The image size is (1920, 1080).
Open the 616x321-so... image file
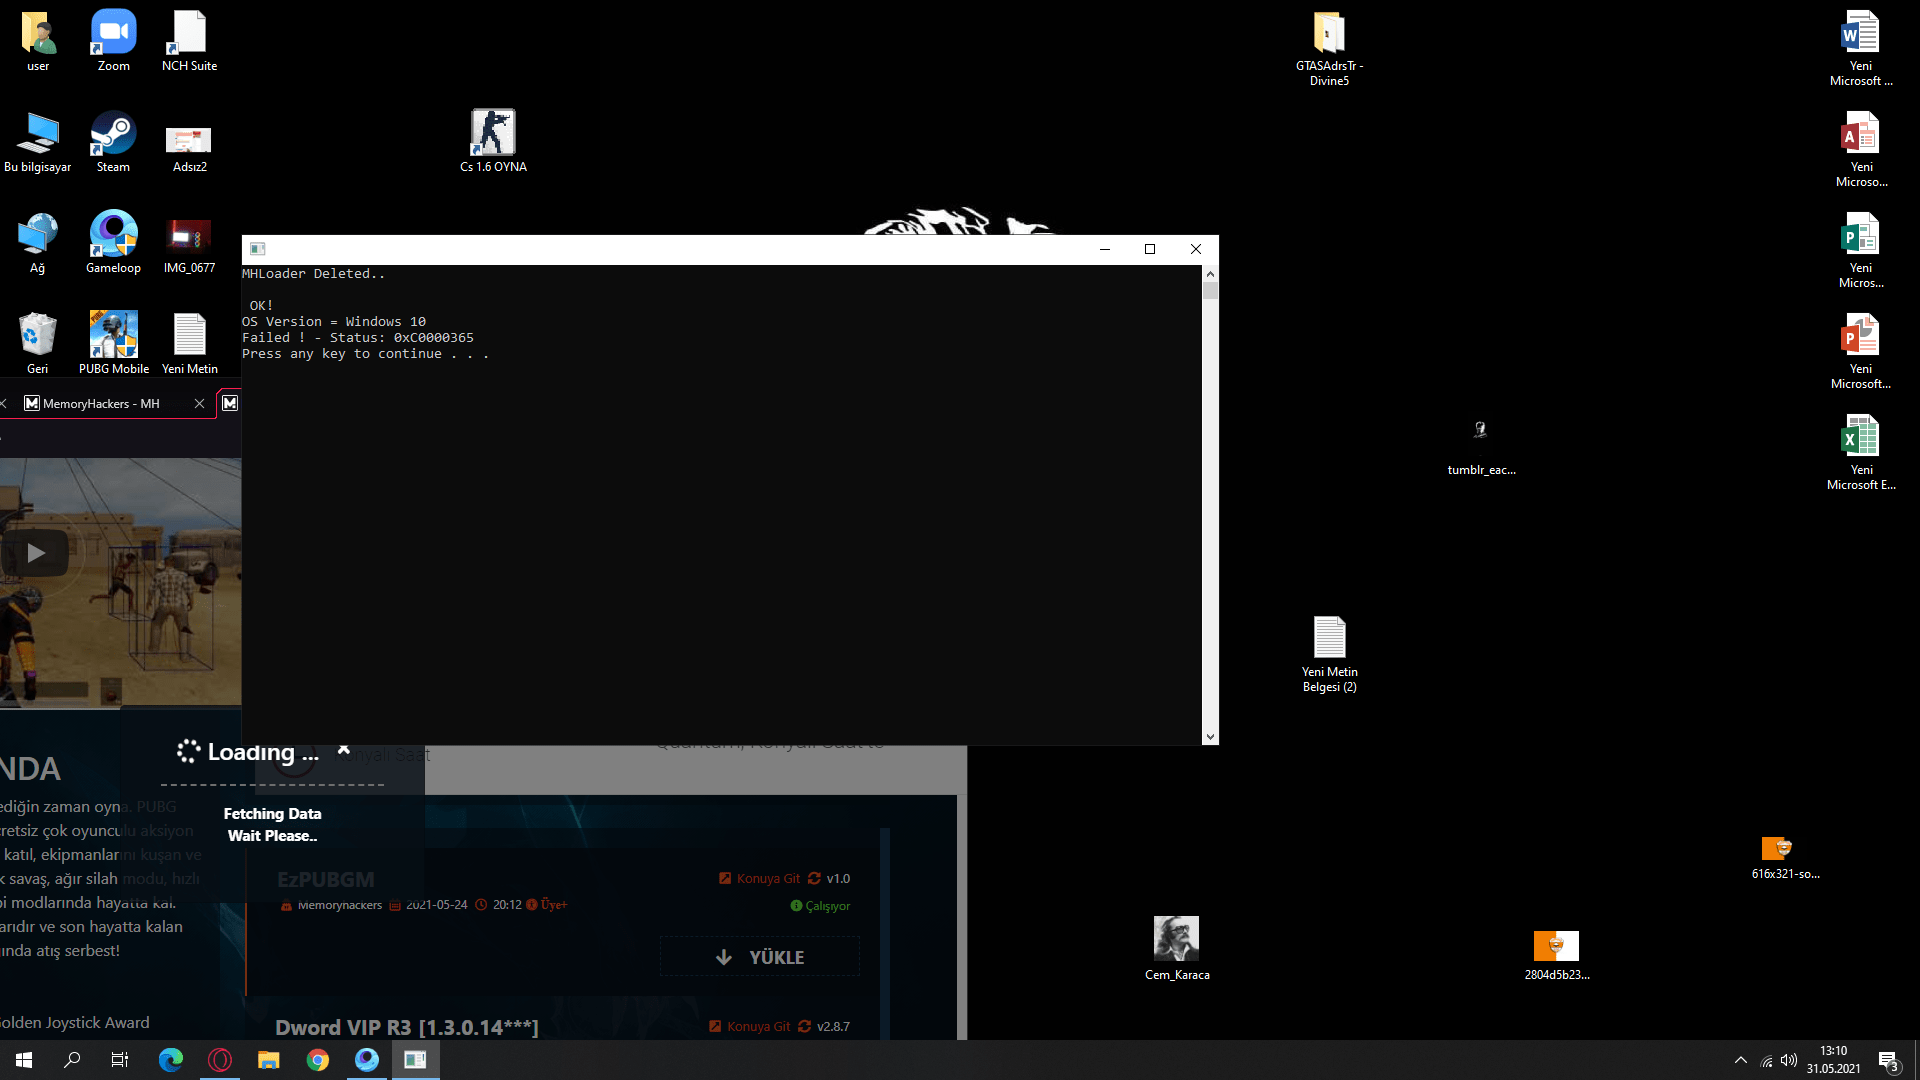pos(1784,858)
